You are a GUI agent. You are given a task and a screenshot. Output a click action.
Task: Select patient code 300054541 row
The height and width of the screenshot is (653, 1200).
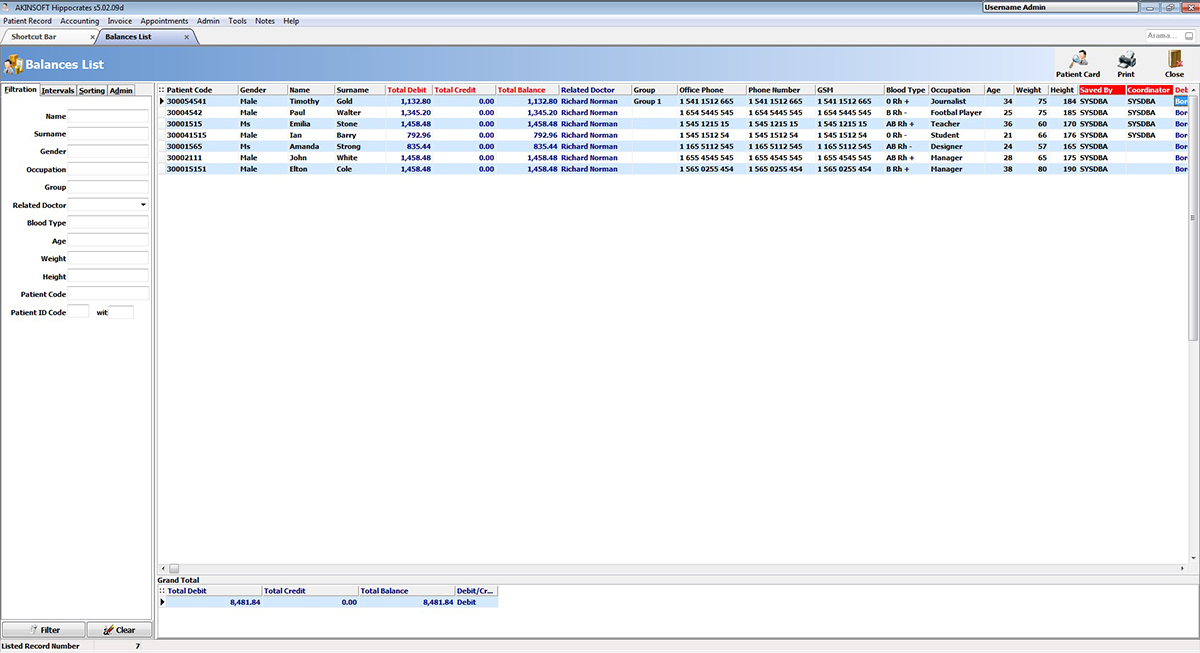click(673, 101)
